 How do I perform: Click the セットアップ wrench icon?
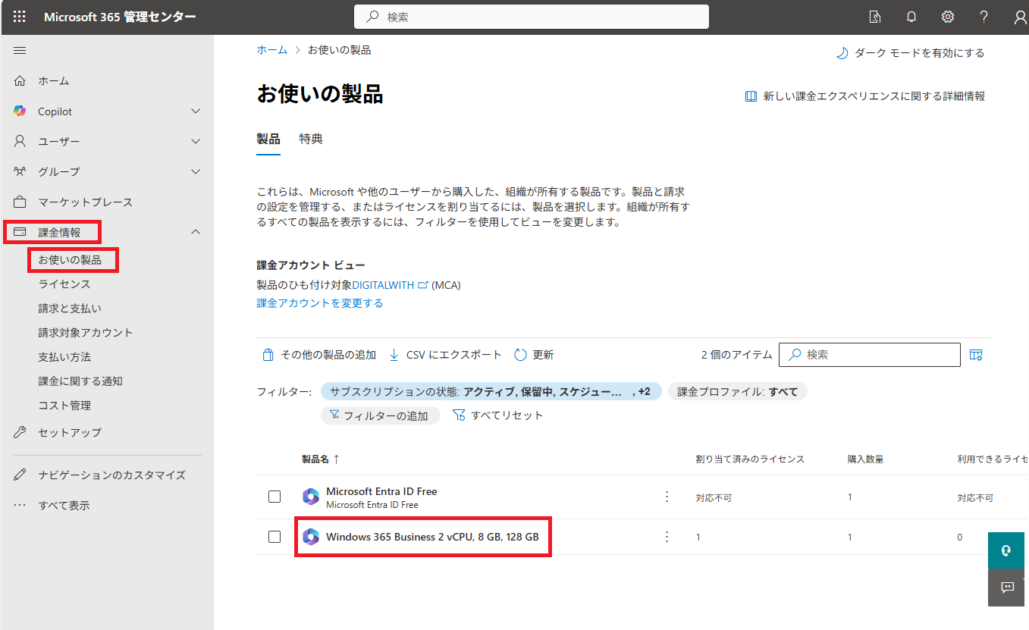pos(20,432)
